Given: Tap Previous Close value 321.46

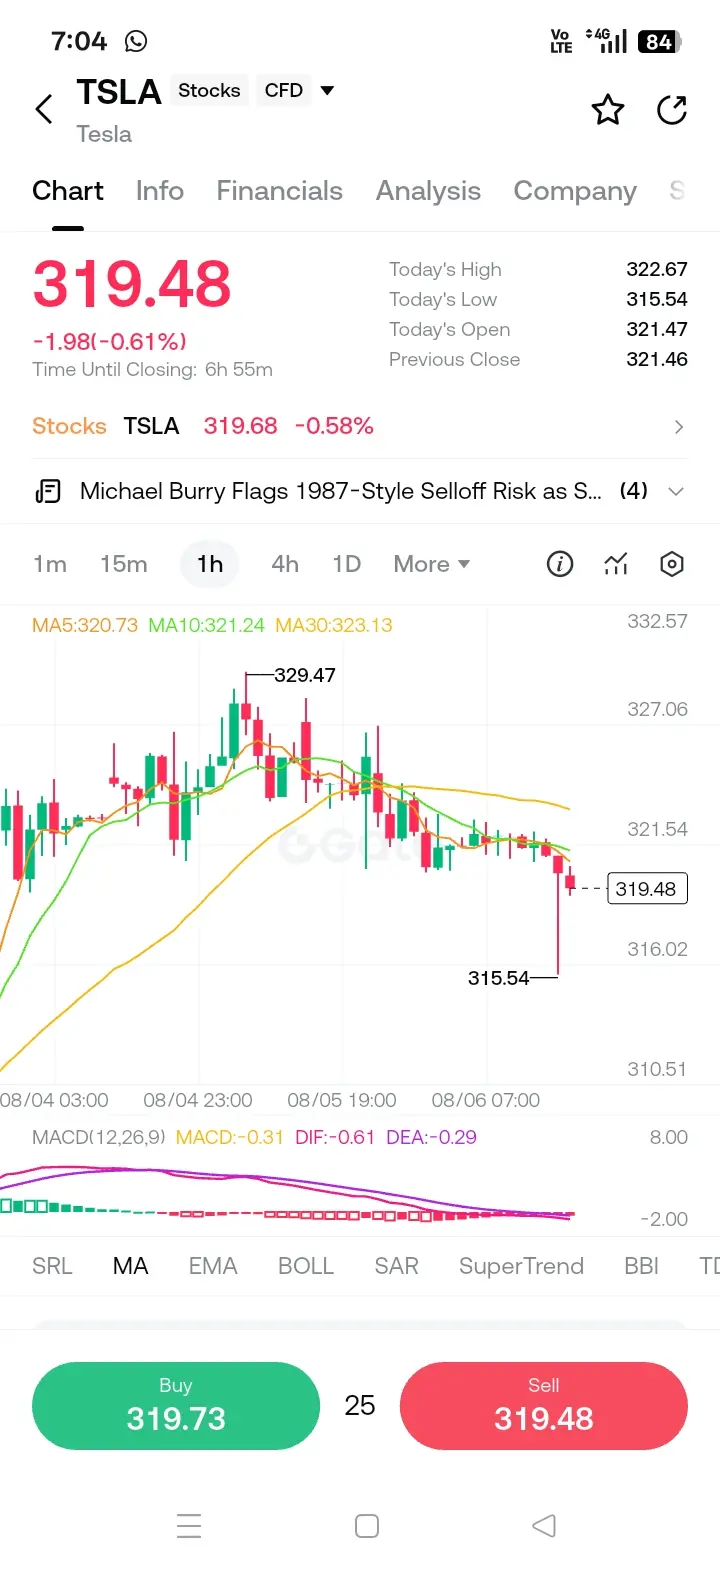Looking at the screenshot, I should [x=657, y=359].
